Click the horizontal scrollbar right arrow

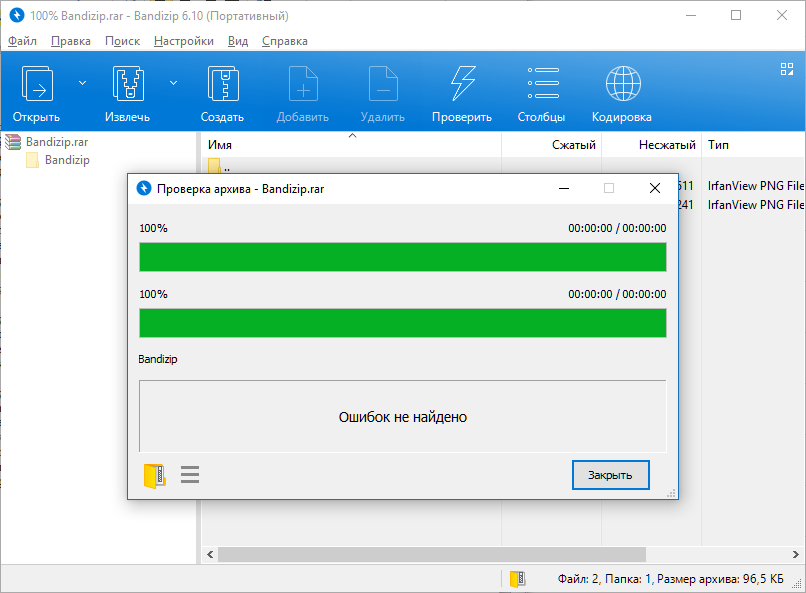point(796,554)
